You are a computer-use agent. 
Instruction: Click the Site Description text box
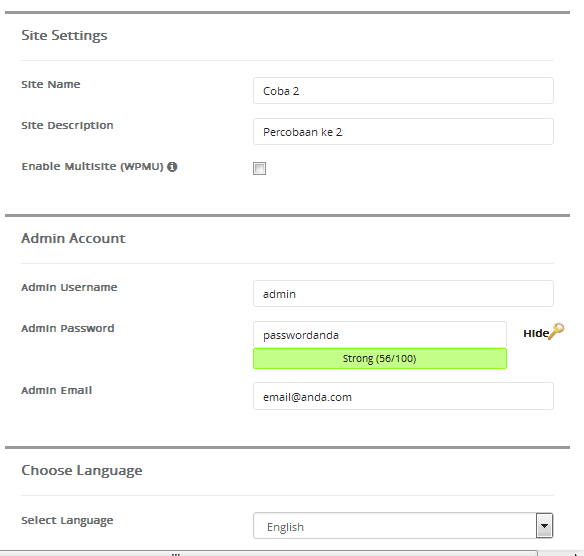click(403, 131)
